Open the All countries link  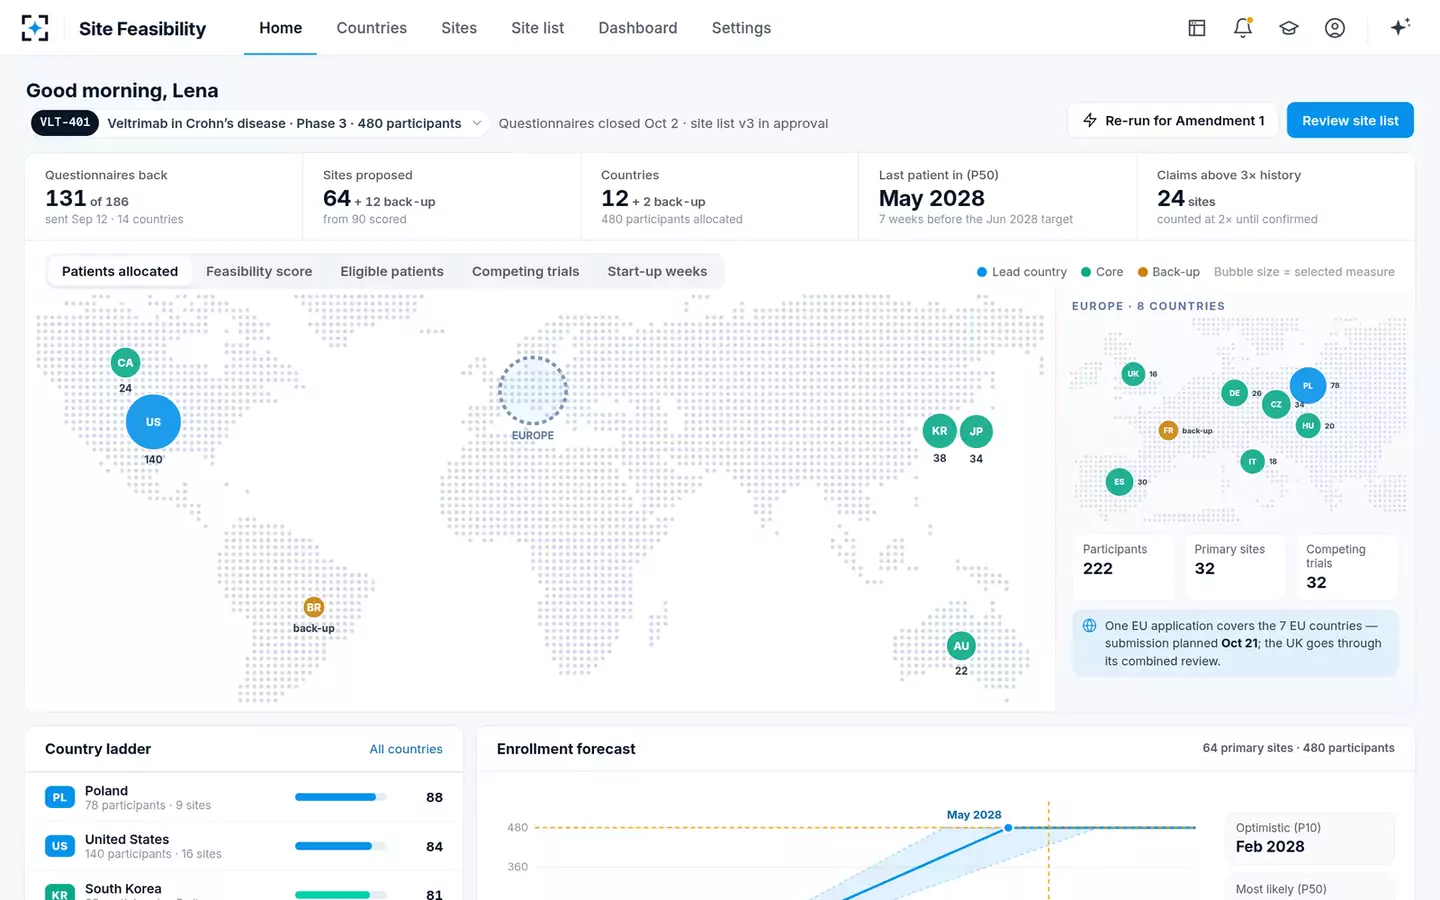click(406, 749)
